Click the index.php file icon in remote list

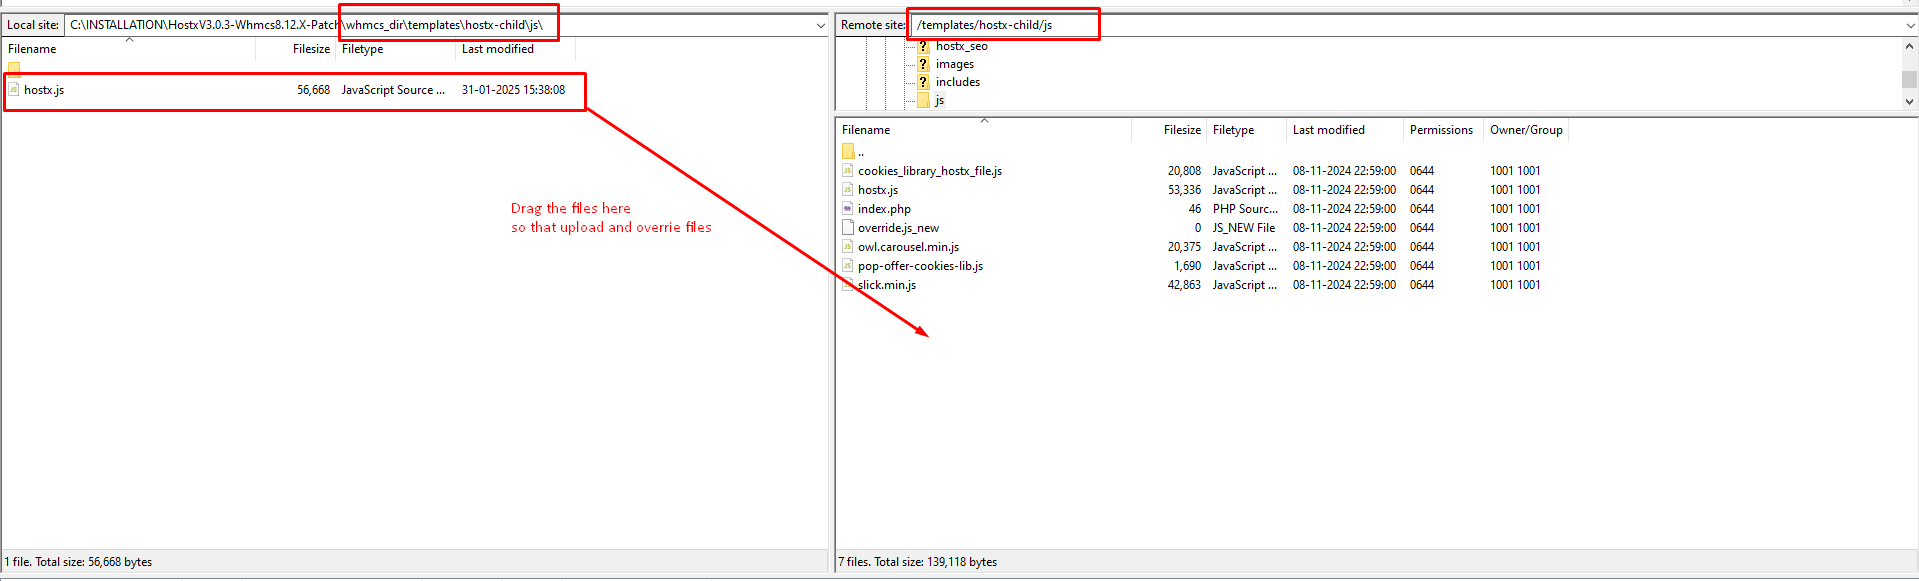click(847, 209)
